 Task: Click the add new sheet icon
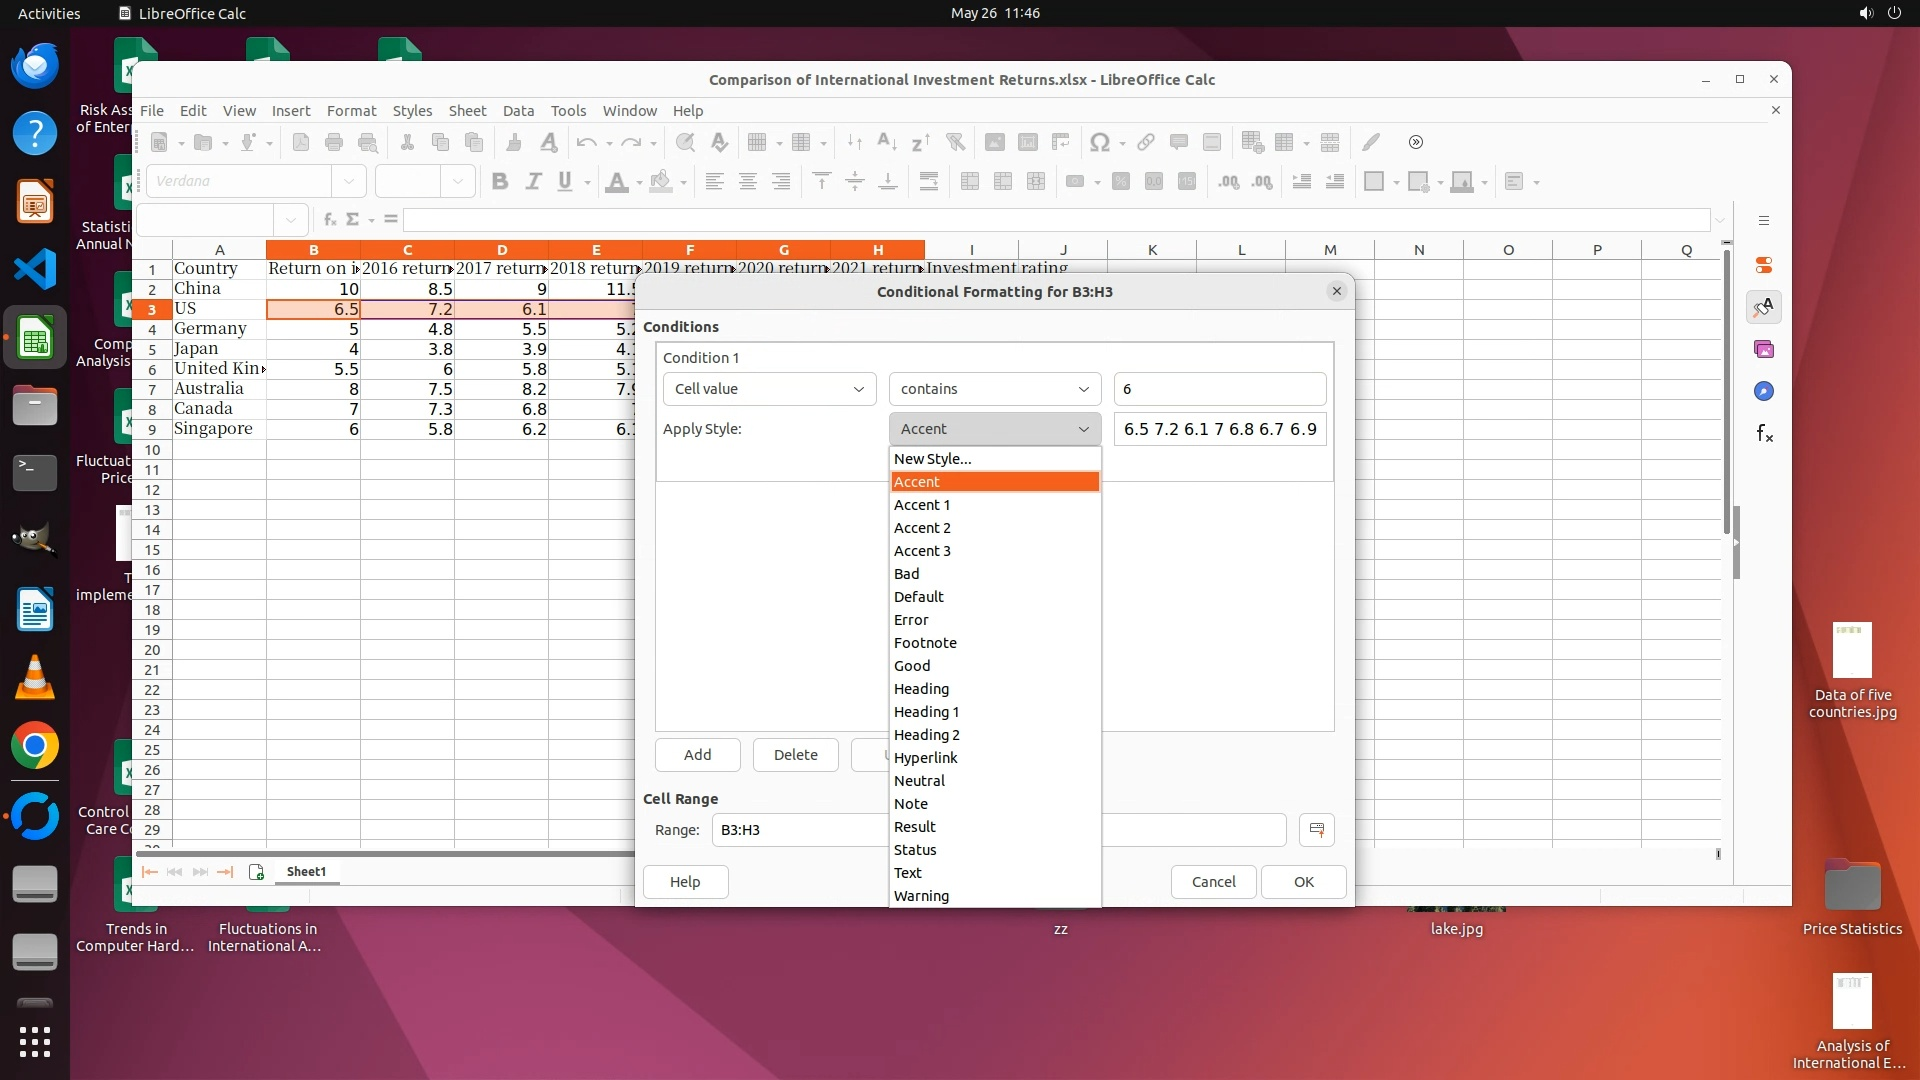[256, 872]
